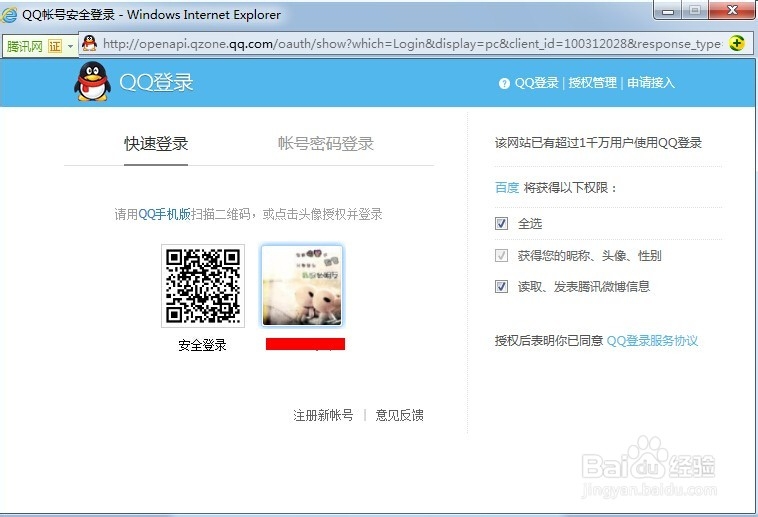Click the 获得您的昵称、头像、性别 checkbox

501,255
